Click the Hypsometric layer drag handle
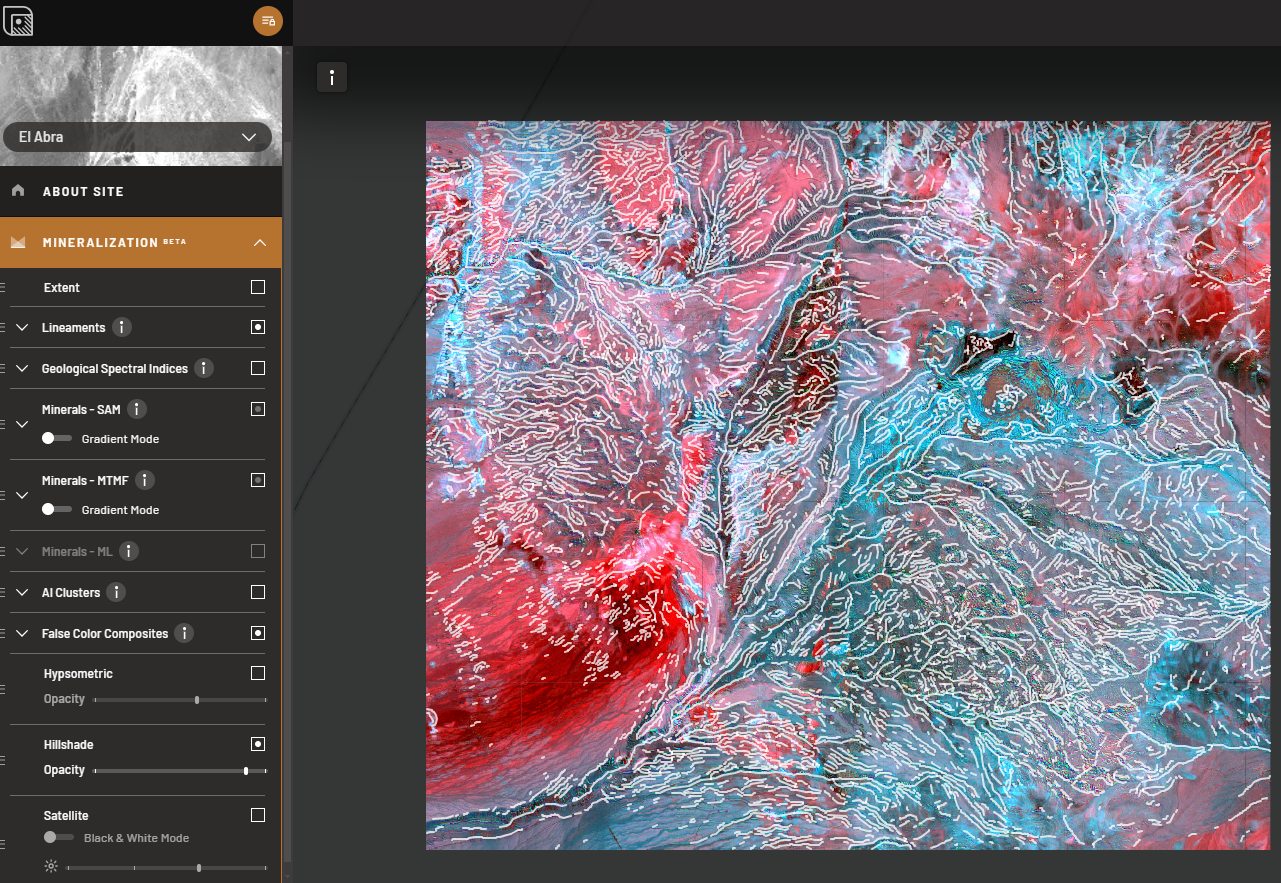1281x883 pixels. 3,689
